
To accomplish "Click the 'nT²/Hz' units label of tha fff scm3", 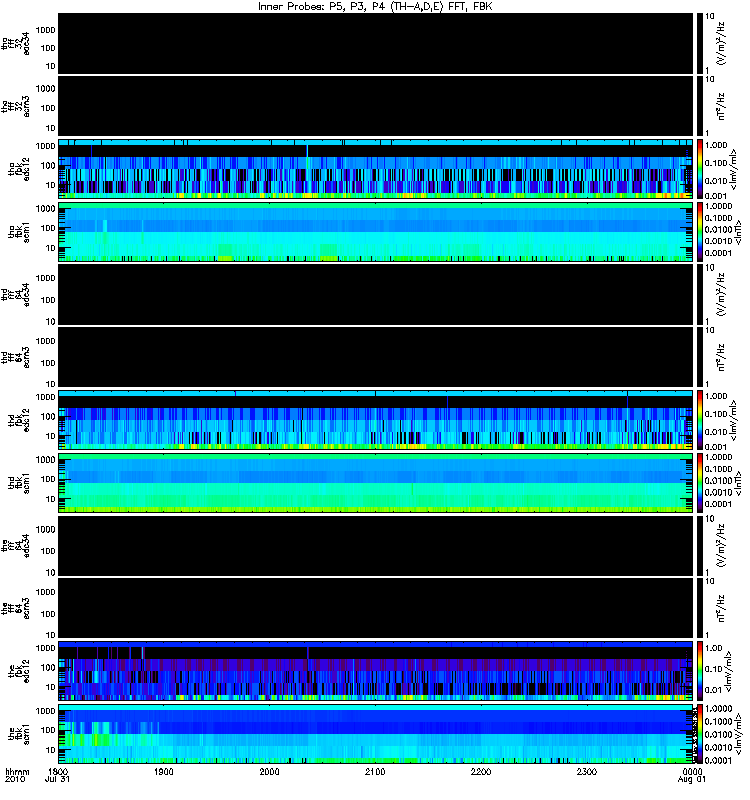I will coord(721,106).
